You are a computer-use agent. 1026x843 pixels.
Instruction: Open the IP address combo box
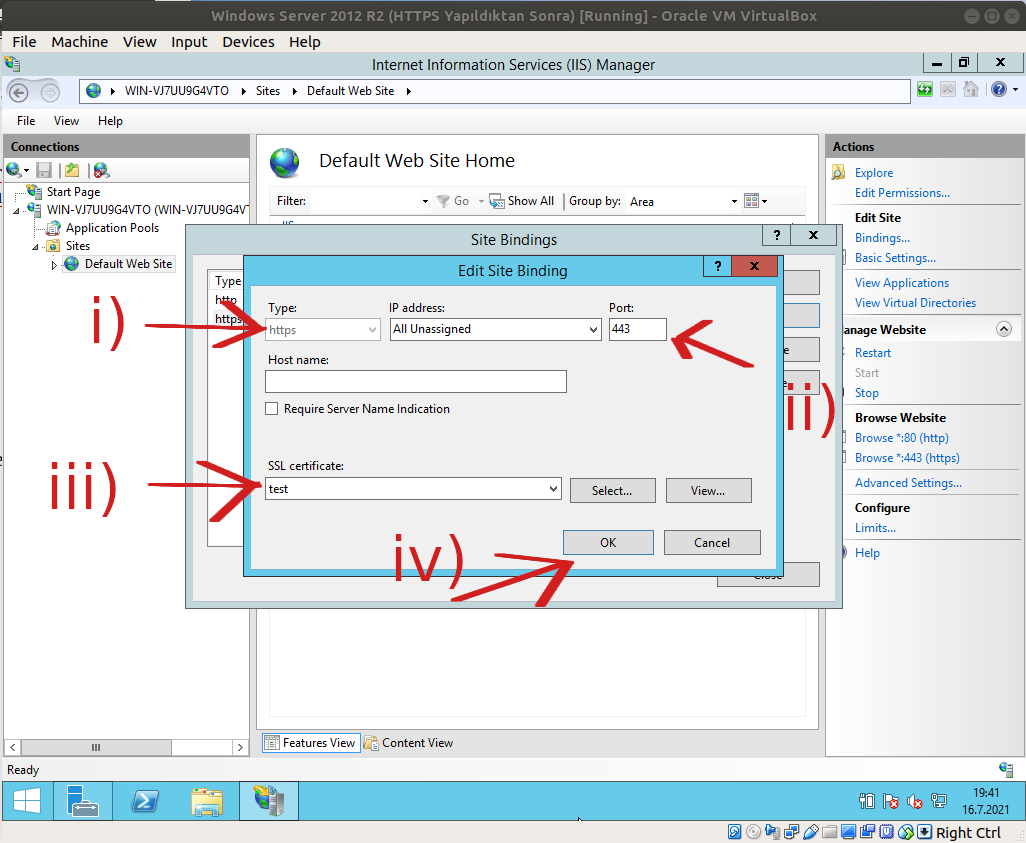(495, 329)
